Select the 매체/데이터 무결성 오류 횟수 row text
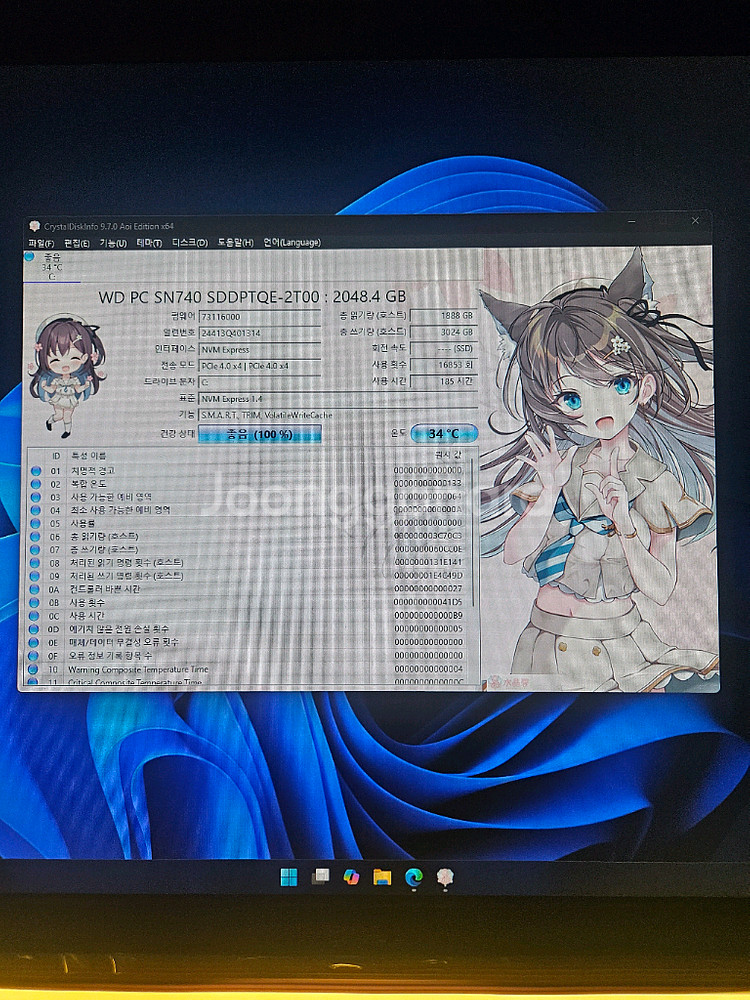750x1000 pixels. click(124, 642)
